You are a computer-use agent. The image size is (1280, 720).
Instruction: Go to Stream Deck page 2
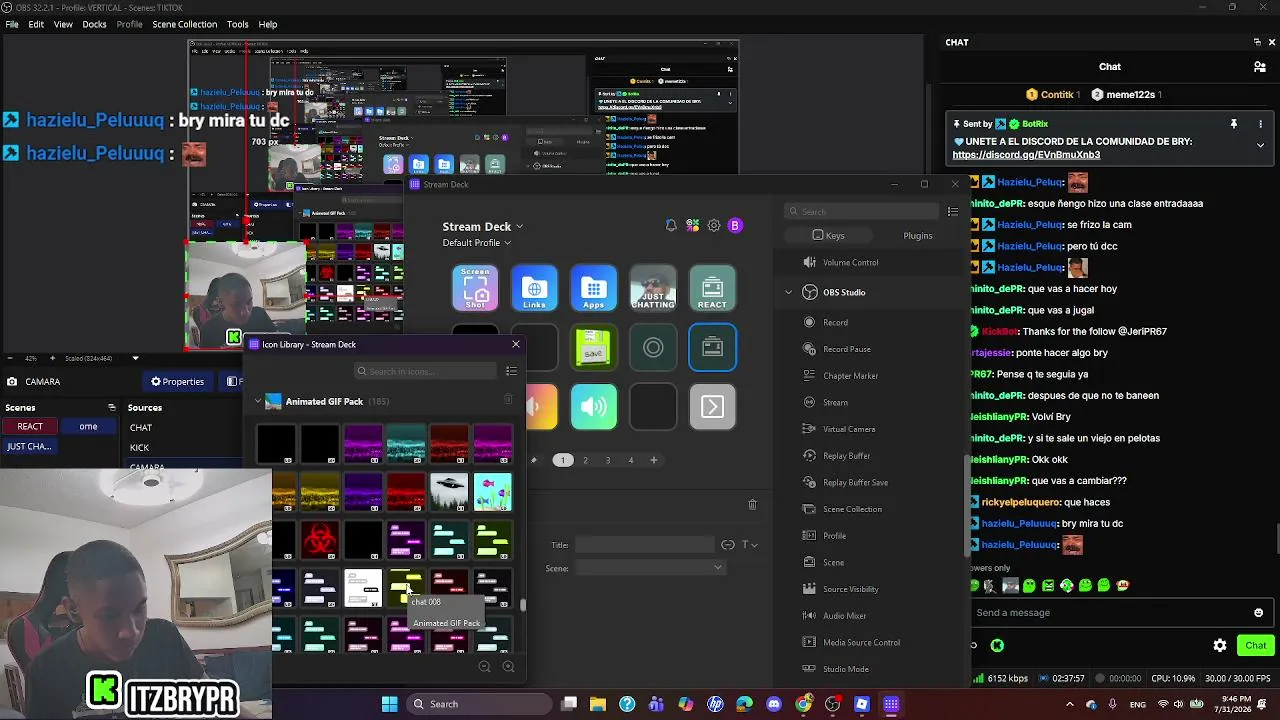click(585, 460)
